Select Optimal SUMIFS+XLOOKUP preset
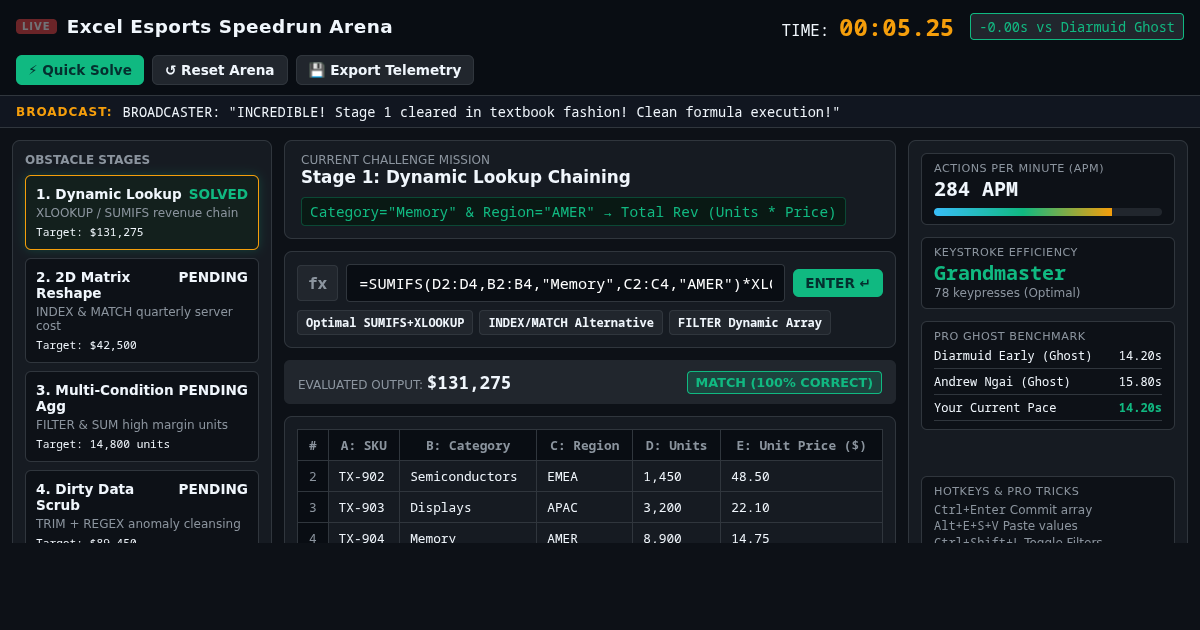Viewport: 1200px width, 630px height. tap(385, 322)
